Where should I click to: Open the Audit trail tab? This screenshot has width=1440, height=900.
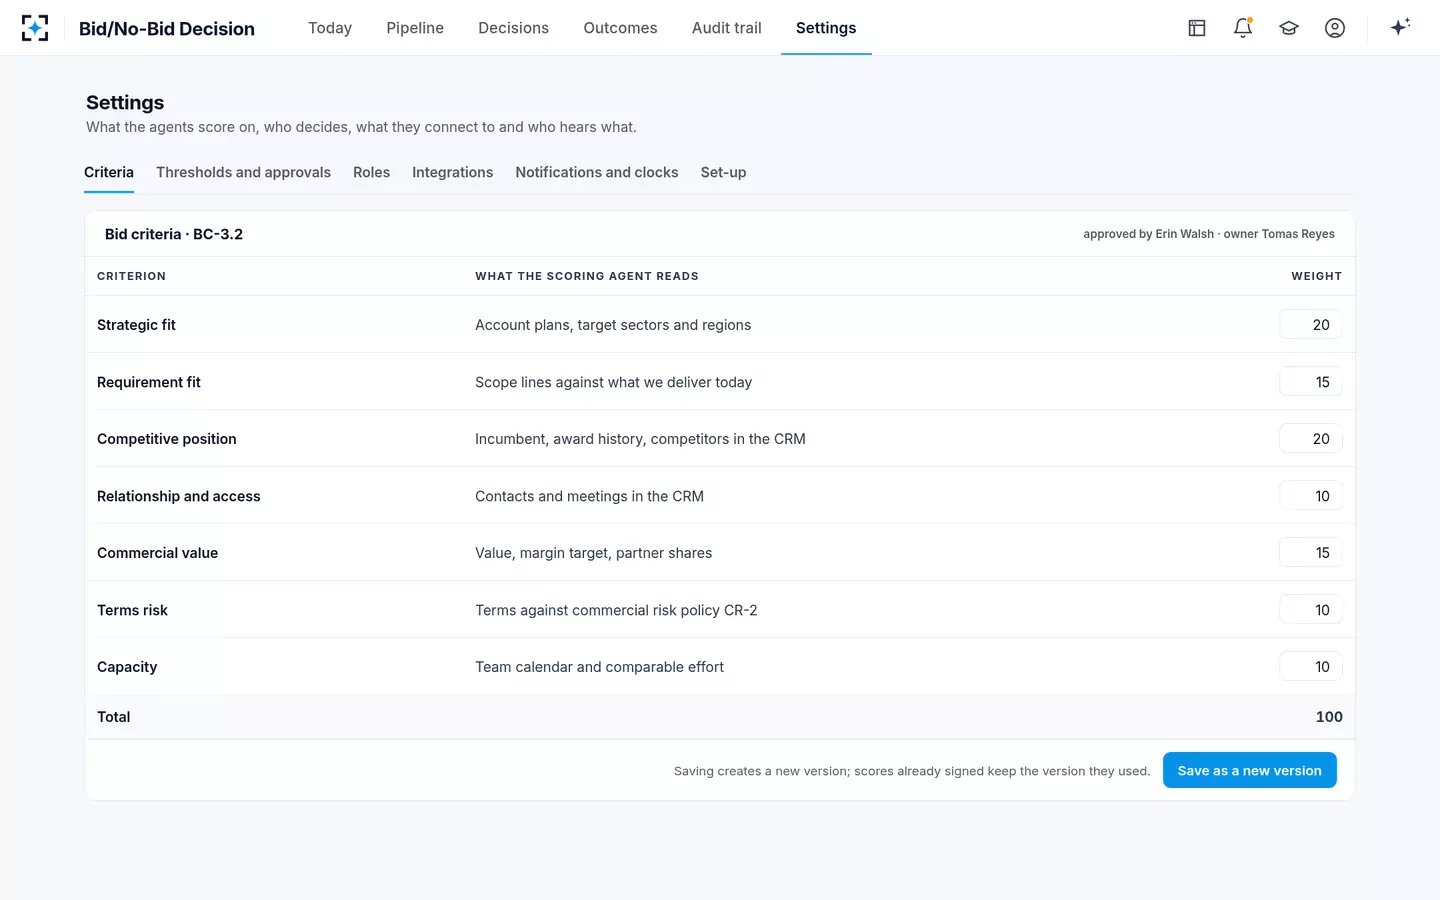click(x=727, y=28)
